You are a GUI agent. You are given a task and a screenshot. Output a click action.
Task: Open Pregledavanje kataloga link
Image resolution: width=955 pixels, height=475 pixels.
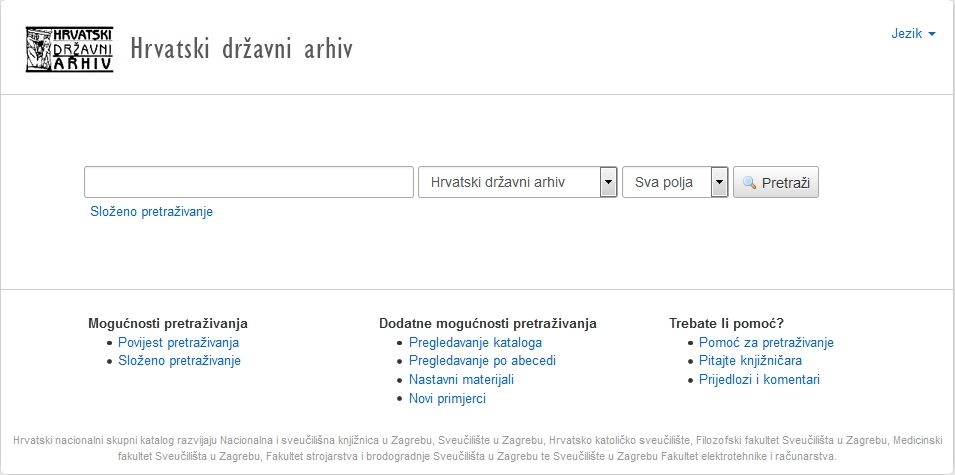pos(476,342)
